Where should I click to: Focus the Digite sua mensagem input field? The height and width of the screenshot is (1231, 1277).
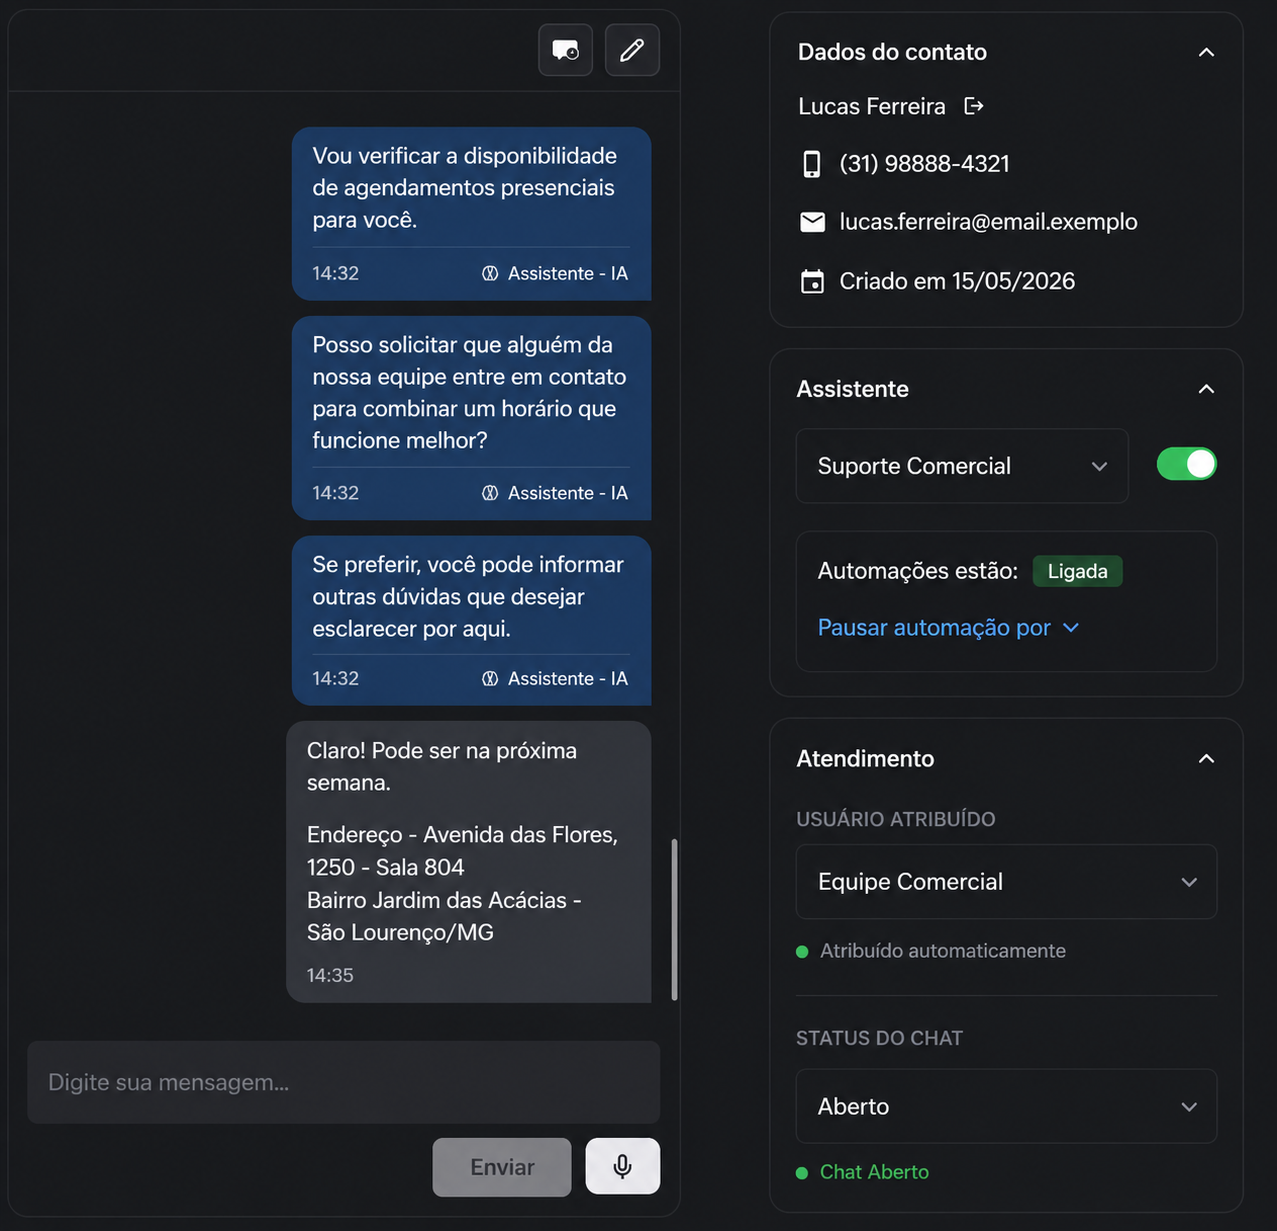344,1082
